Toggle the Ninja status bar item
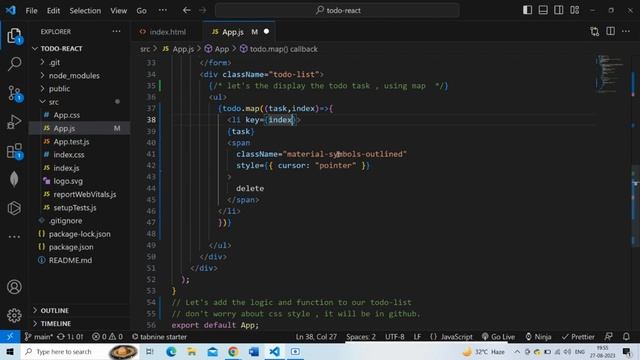 pos(538,337)
